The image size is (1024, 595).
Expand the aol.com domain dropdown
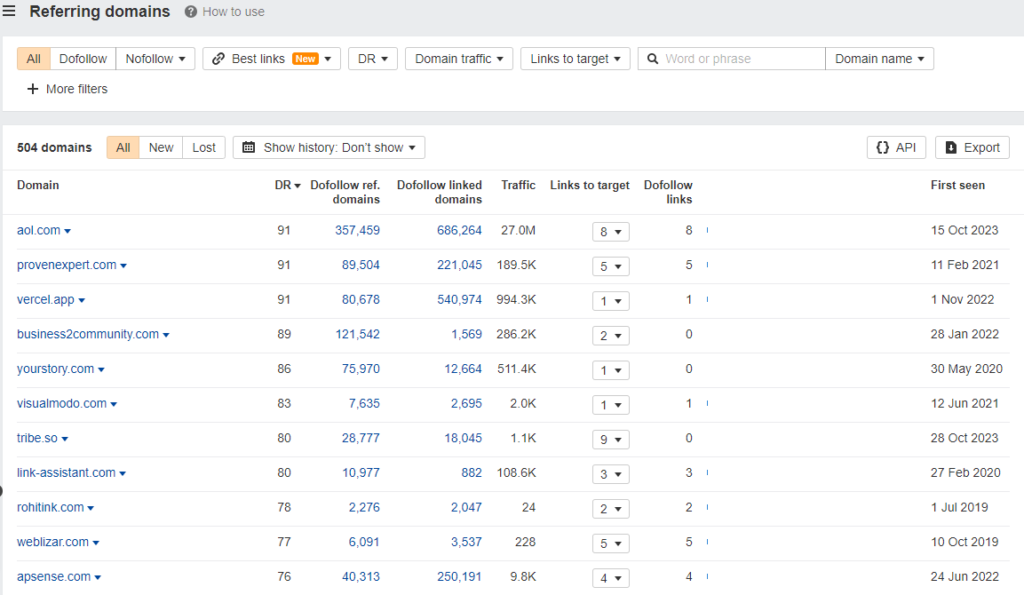(x=70, y=230)
